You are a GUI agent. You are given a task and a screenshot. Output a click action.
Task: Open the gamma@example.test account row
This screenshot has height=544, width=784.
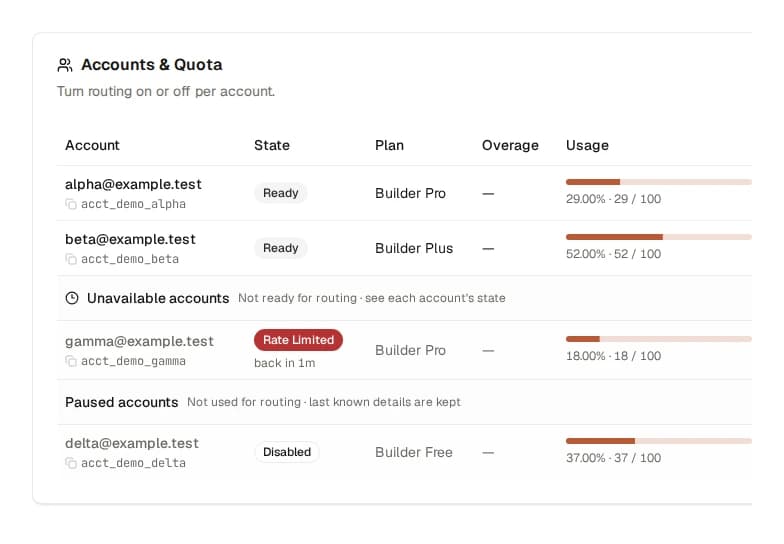pyautogui.click(x=404, y=350)
